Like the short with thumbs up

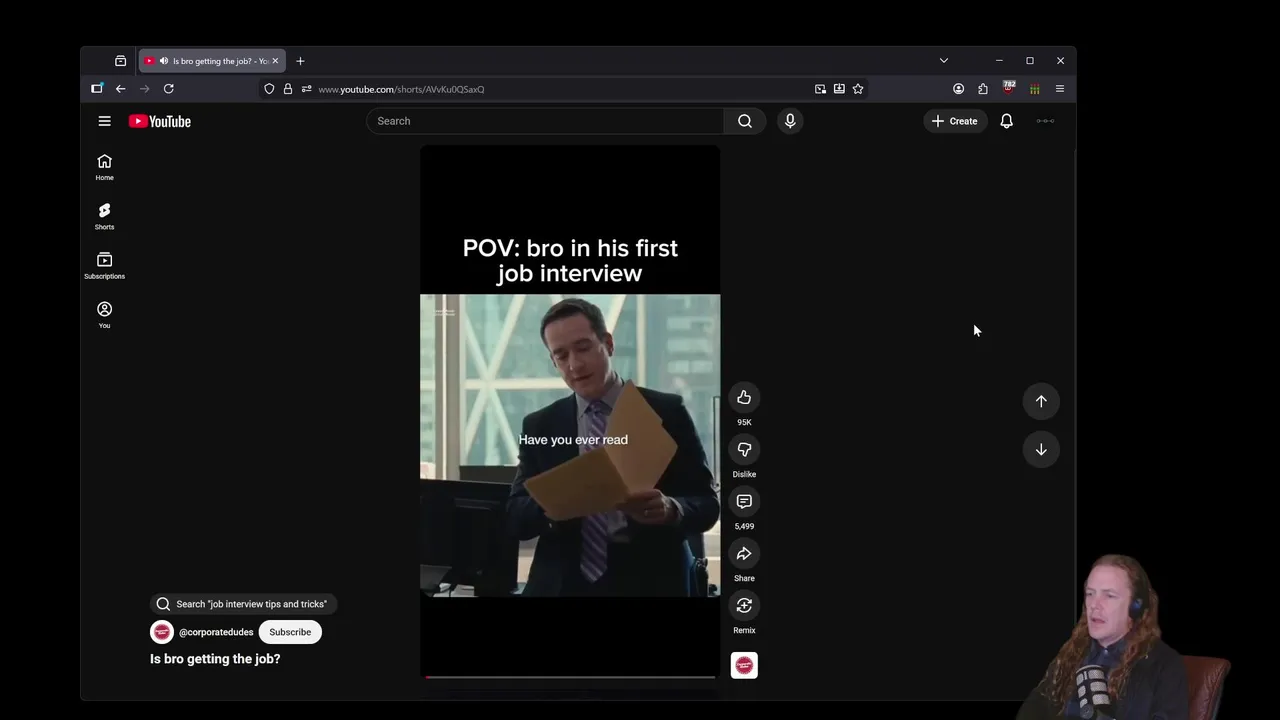pos(744,398)
